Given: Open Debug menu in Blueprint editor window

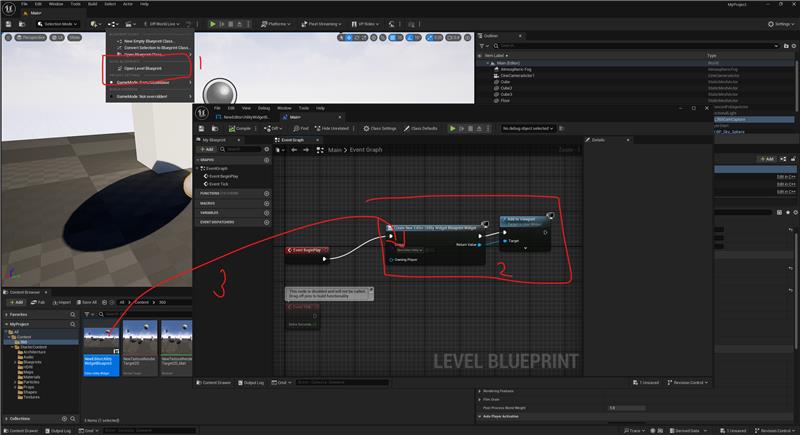Looking at the screenshot, I should (x=264, y=108).
